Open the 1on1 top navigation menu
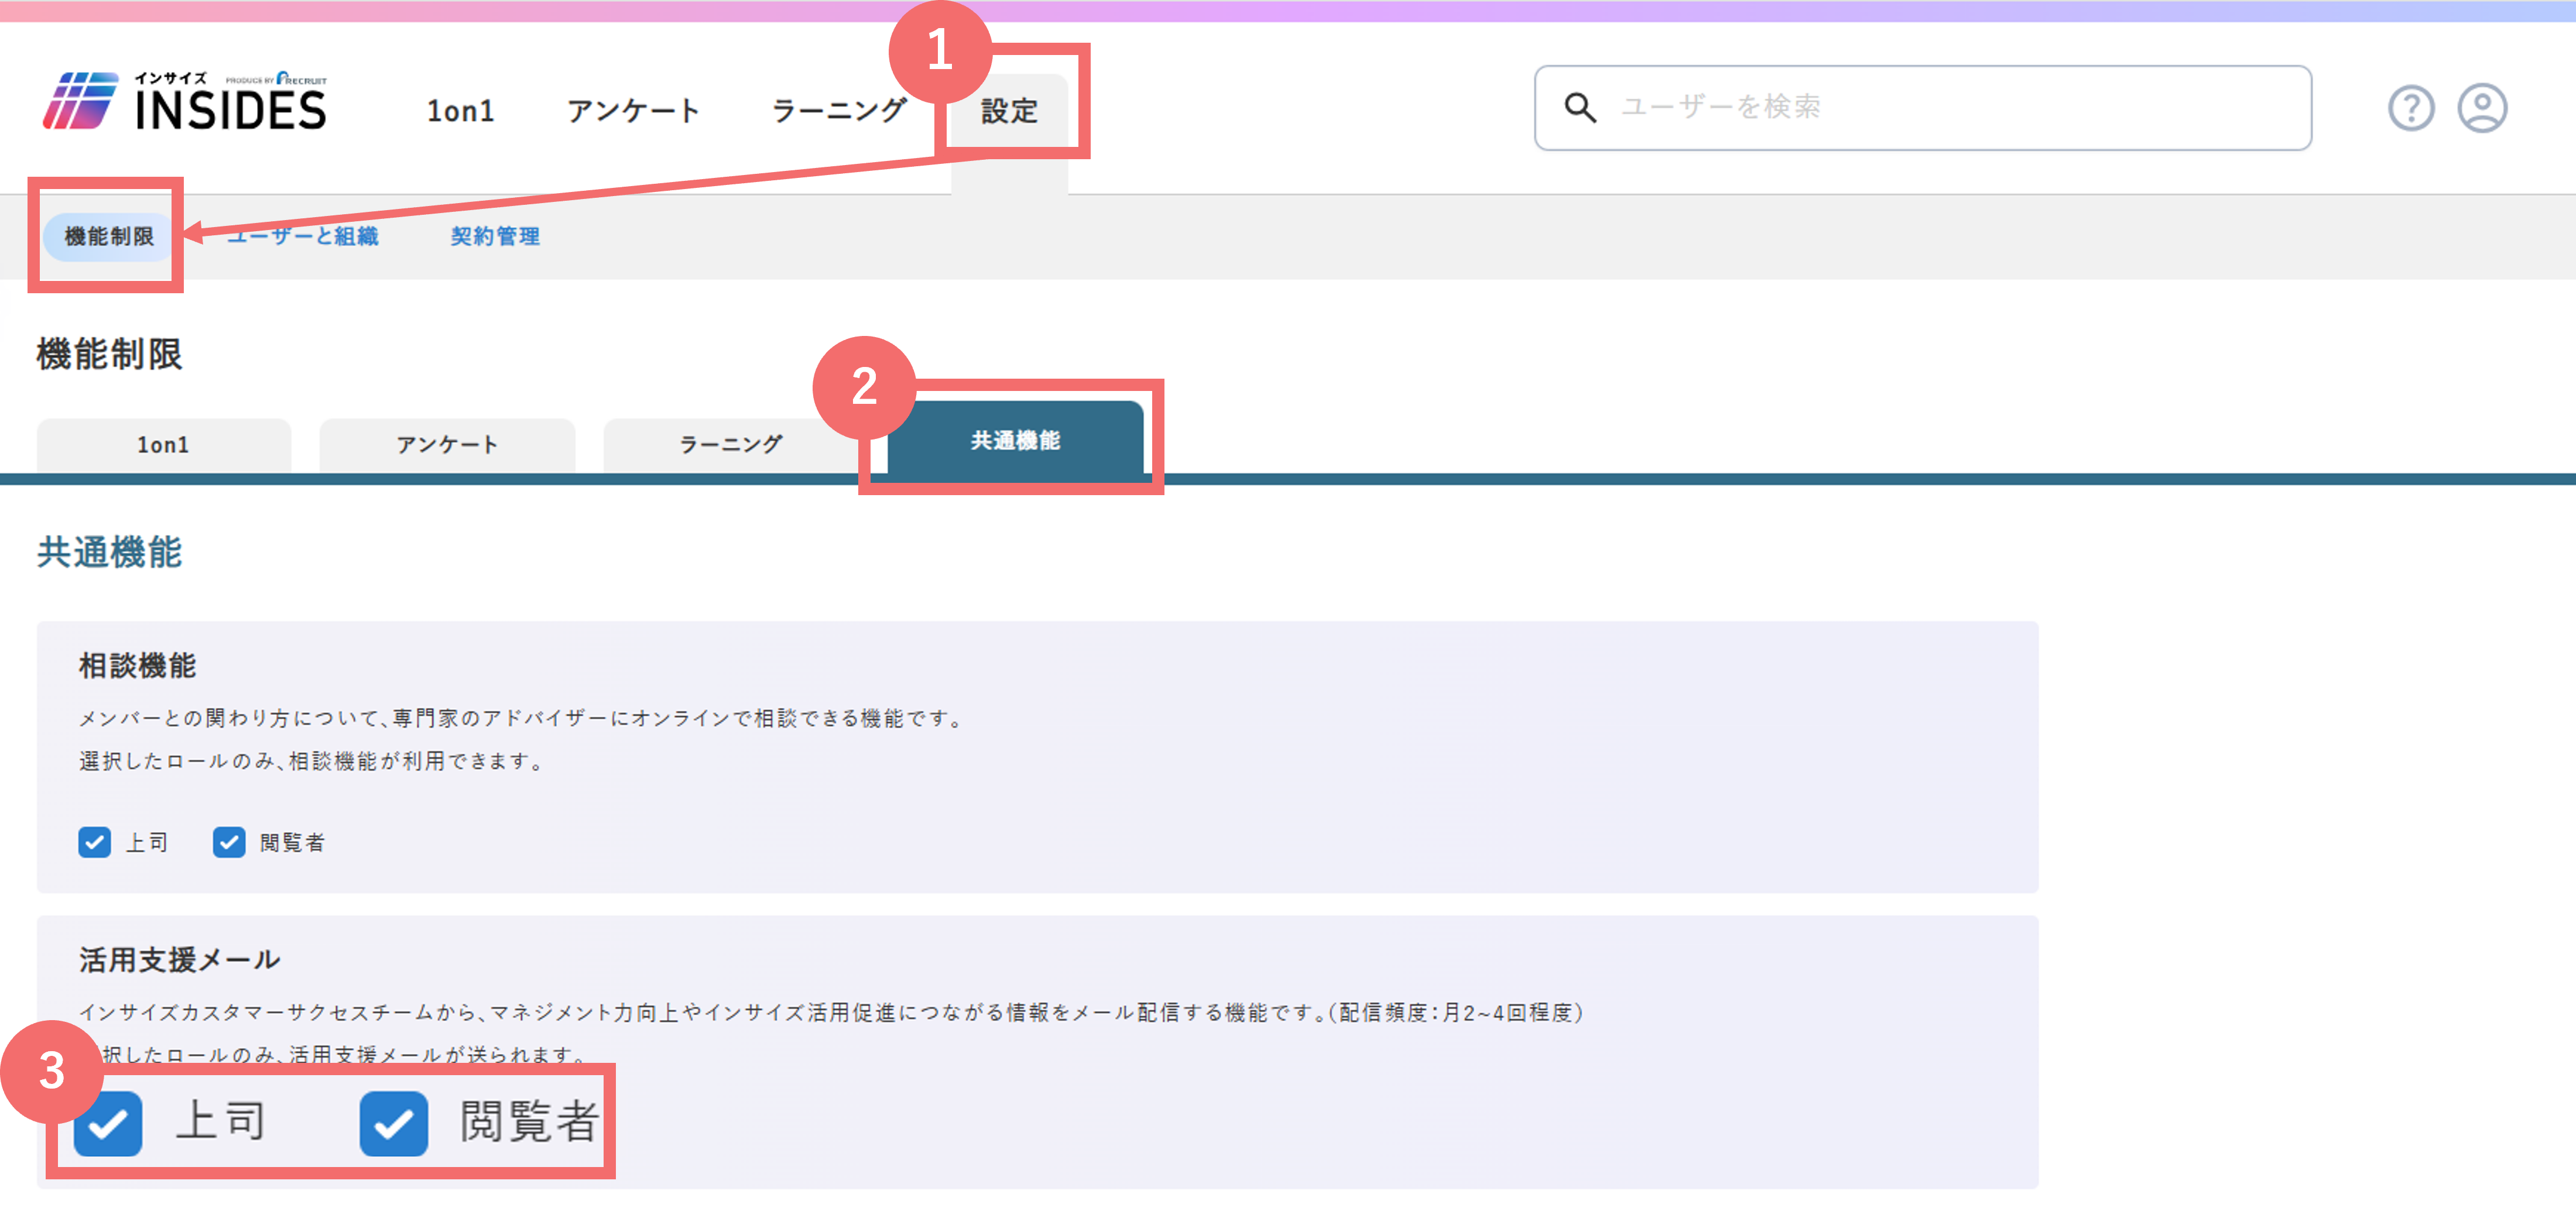Image resolution: width=2576 pixels, height=1232 pixels. pos(460,111)
